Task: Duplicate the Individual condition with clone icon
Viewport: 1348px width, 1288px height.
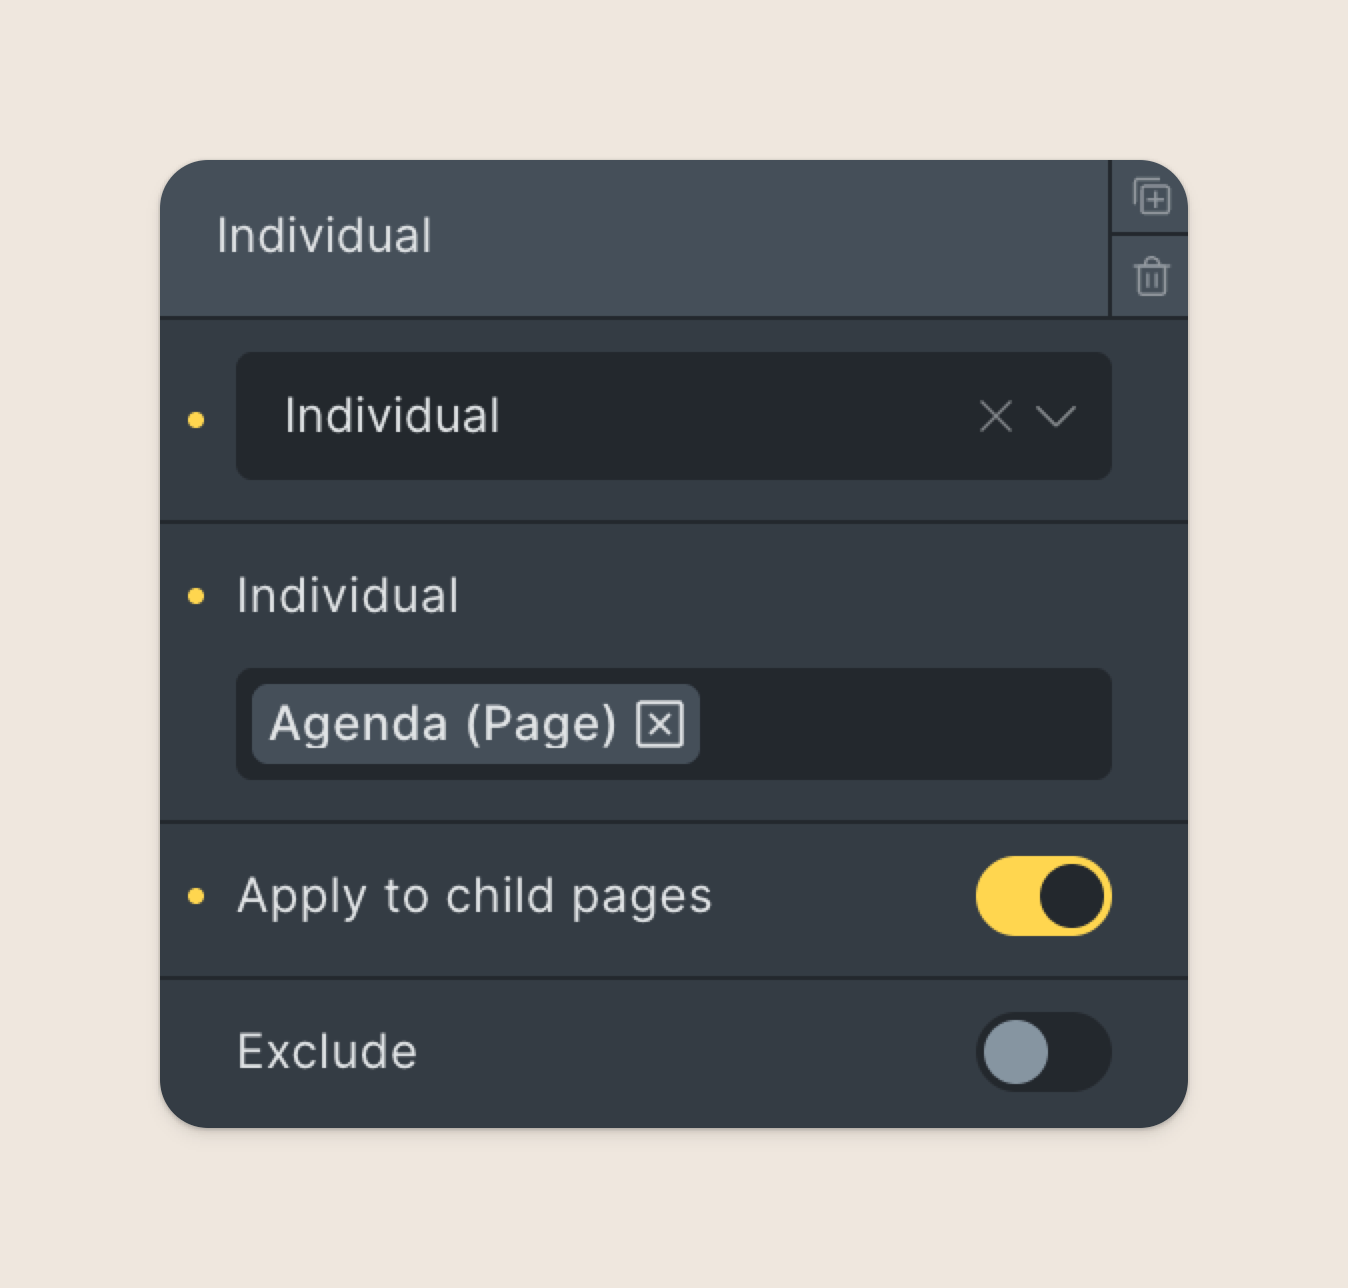Action: point(1151,196)
